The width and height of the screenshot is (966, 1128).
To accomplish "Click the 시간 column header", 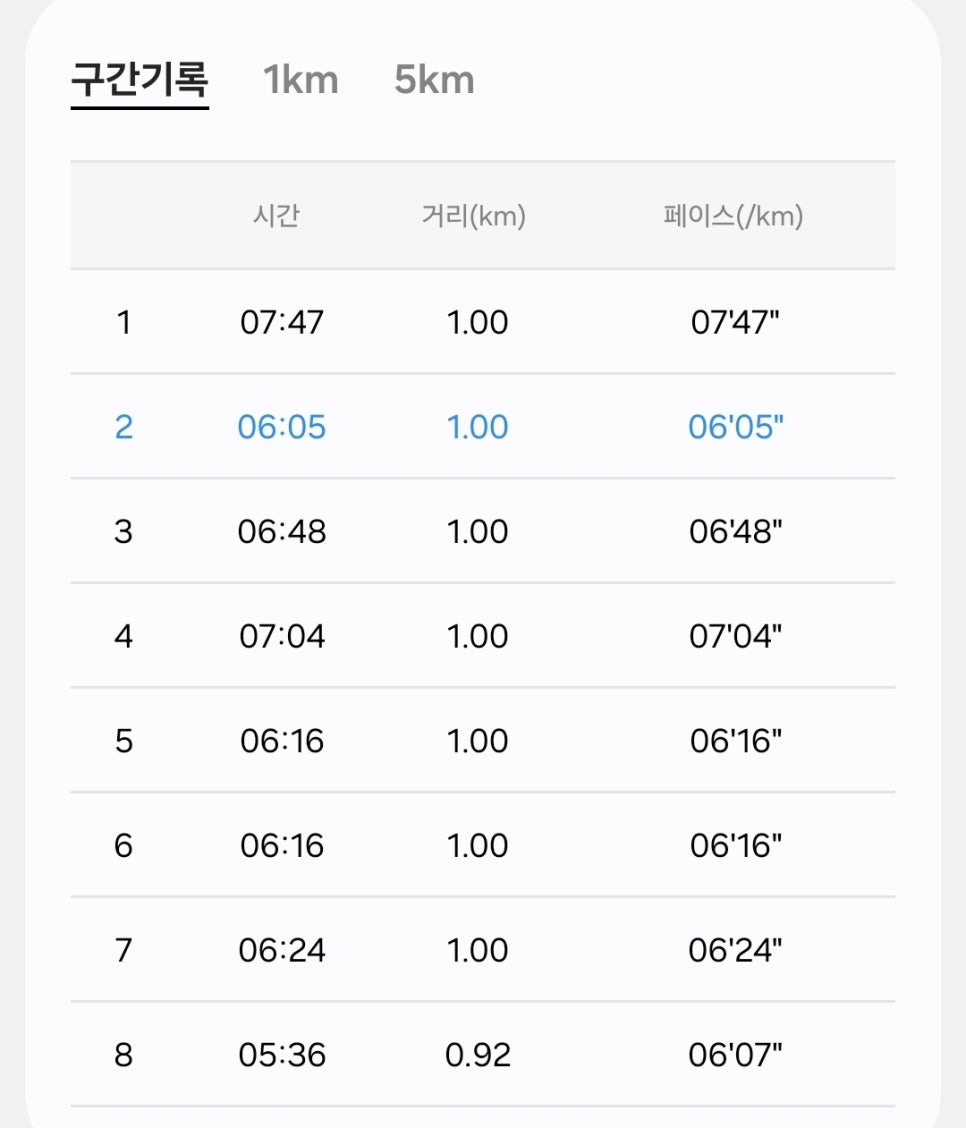I will [276, 216].
